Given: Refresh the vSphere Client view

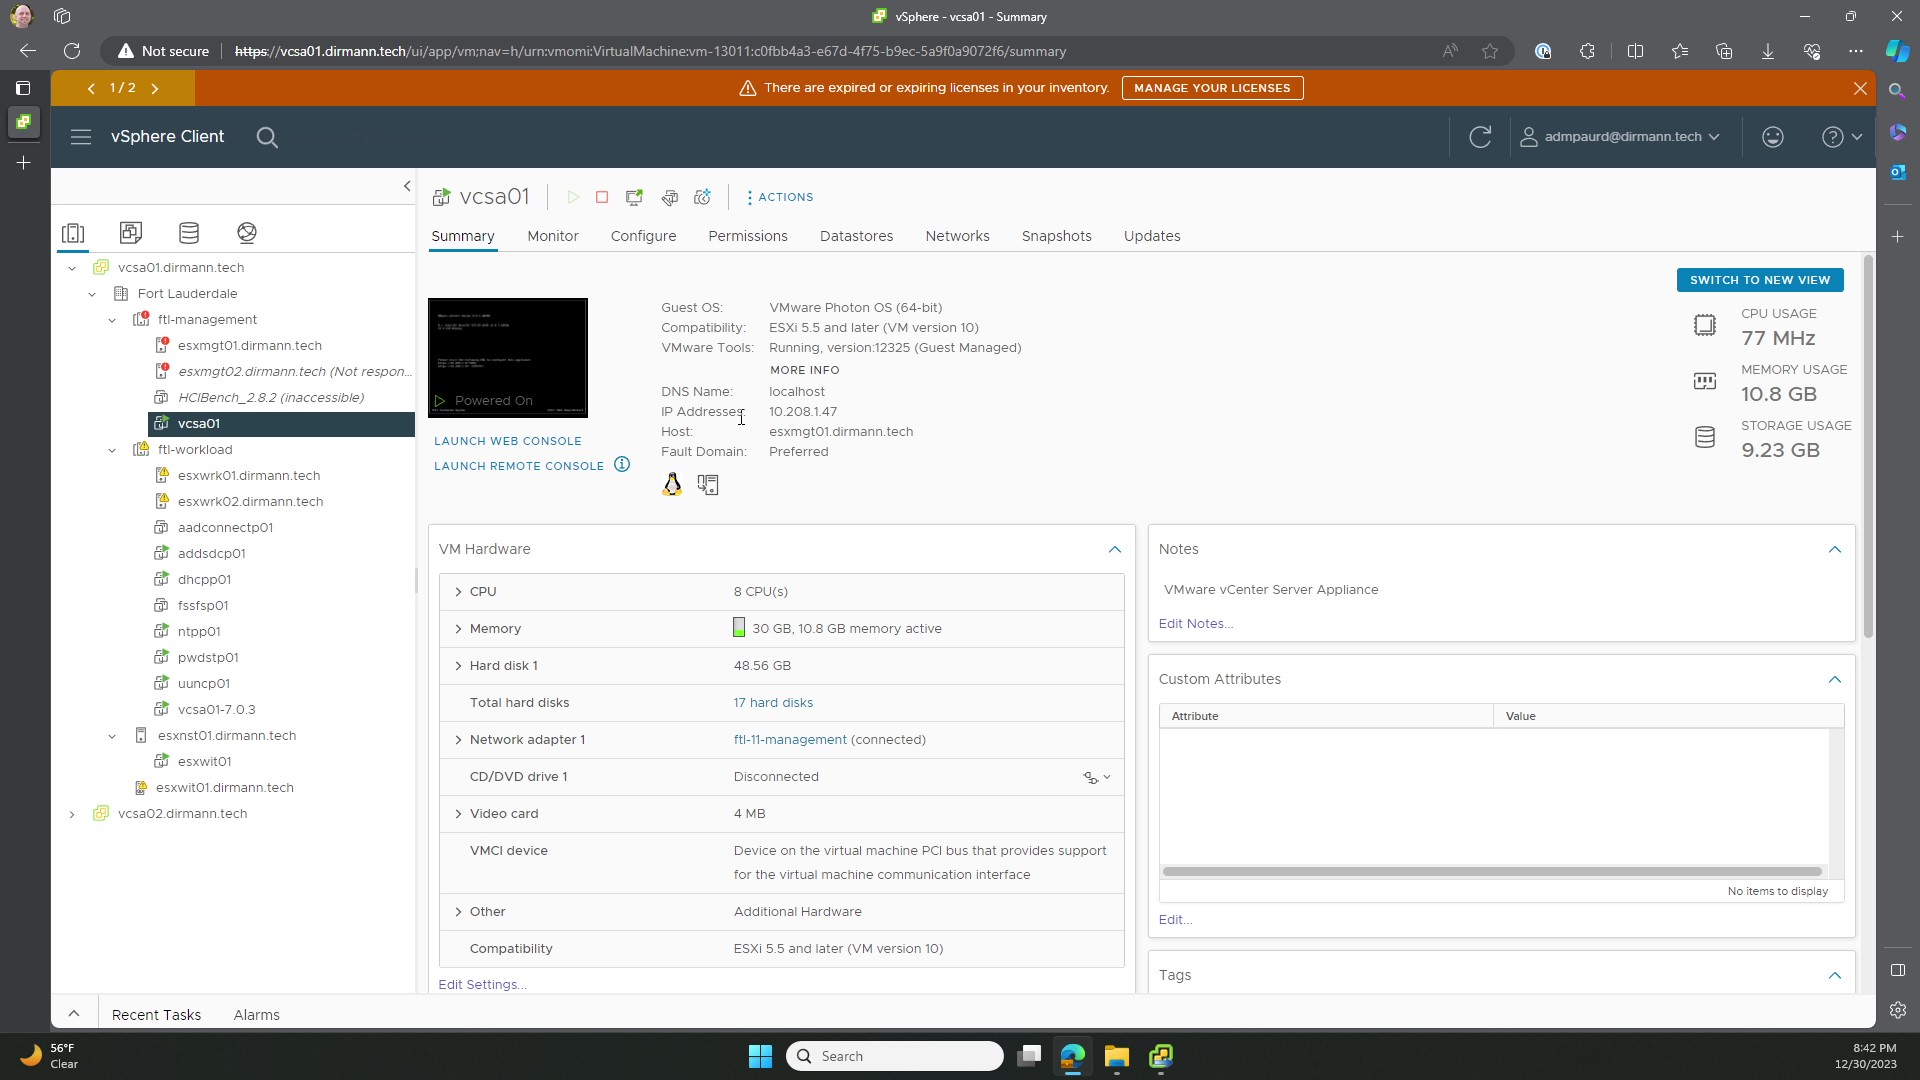Looking at the screenshot, I should pyautogui.click(x=1480, y=137).
